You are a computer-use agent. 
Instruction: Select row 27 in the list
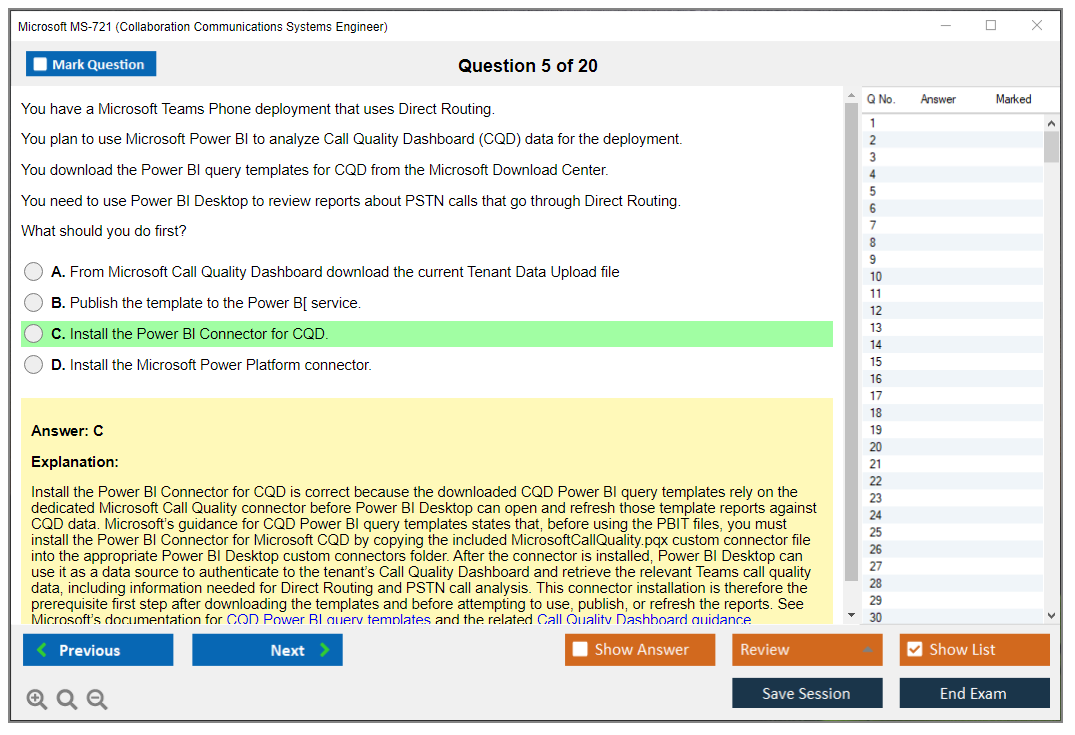[x=953, y=566]
